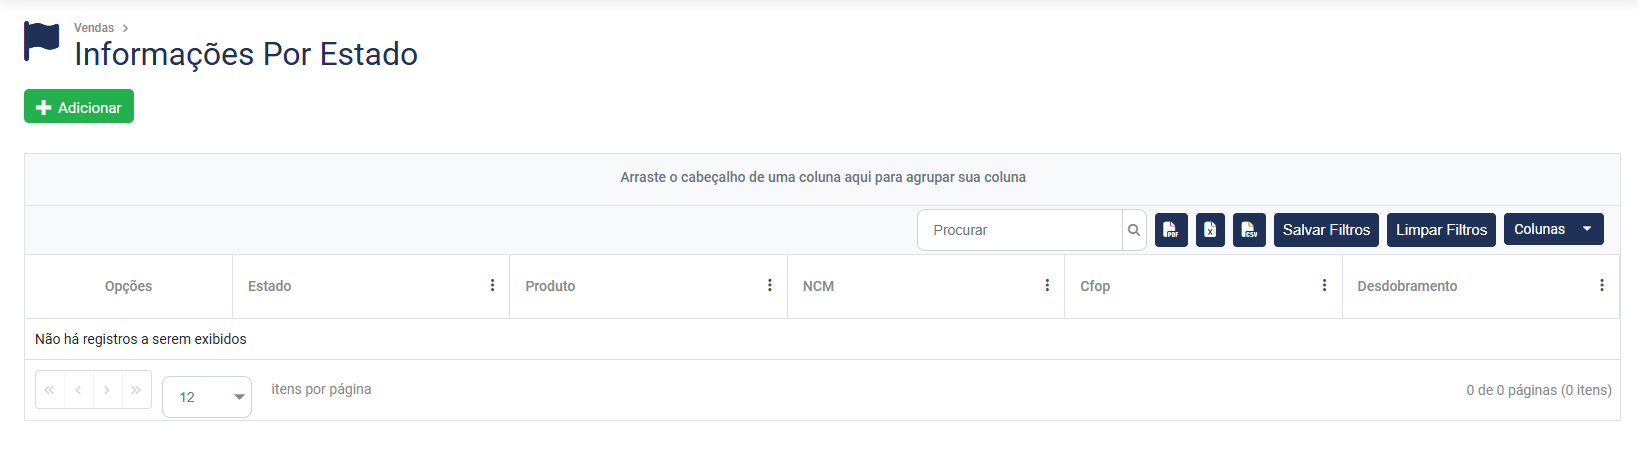The image size is (1638, 456).
Task: Open the Estado column options menu
Action: point(492,286)
